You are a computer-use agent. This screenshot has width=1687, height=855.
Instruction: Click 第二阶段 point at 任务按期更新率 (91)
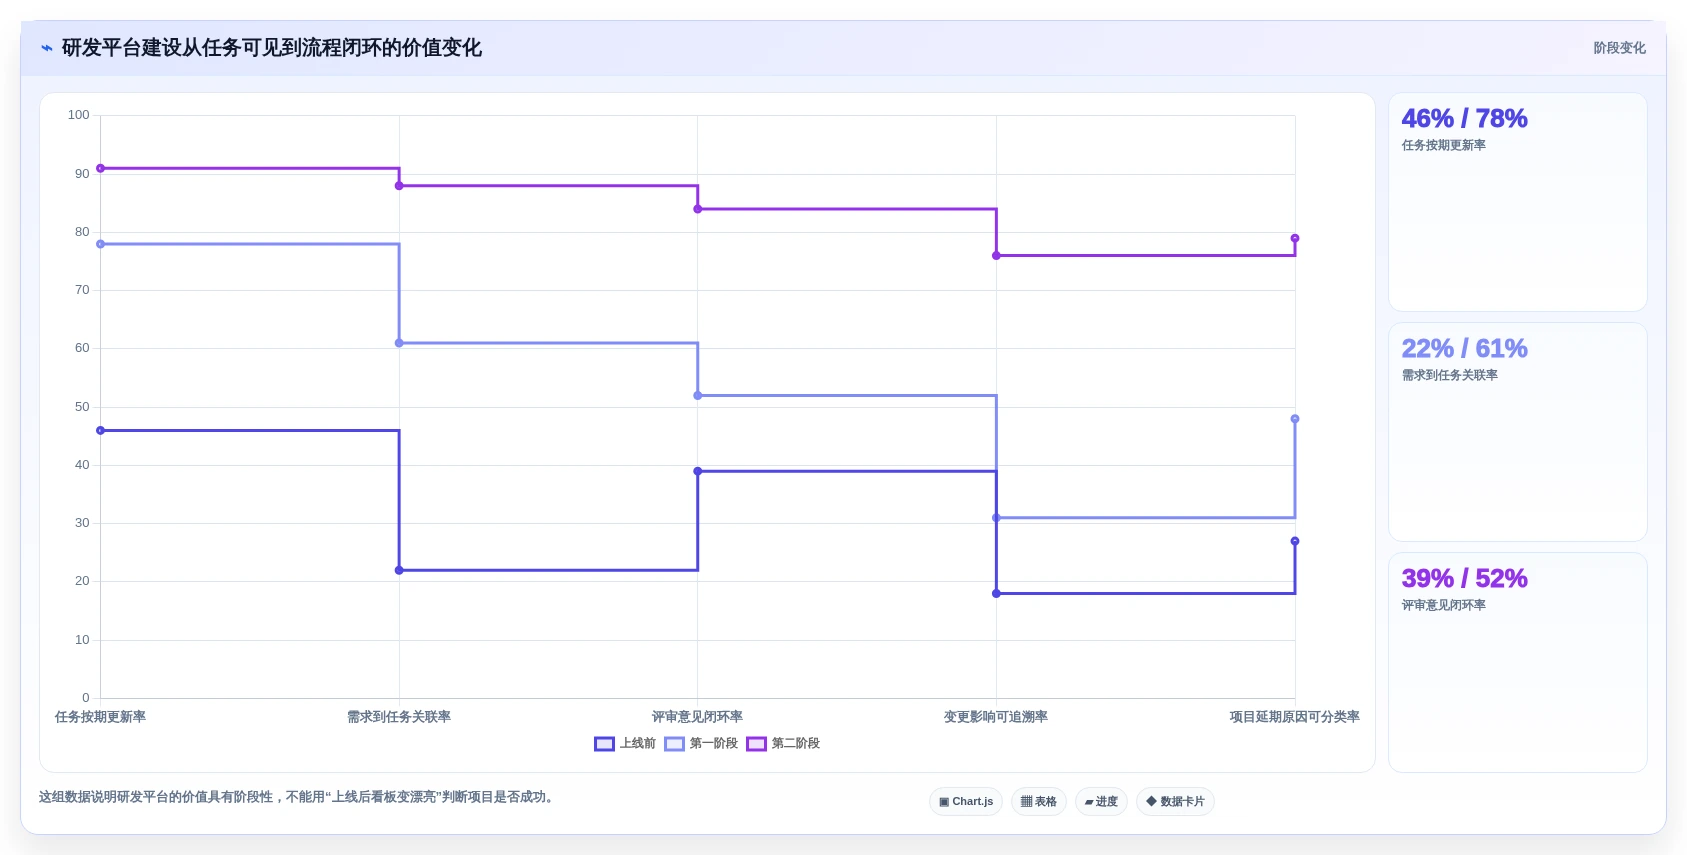point(100,168)
